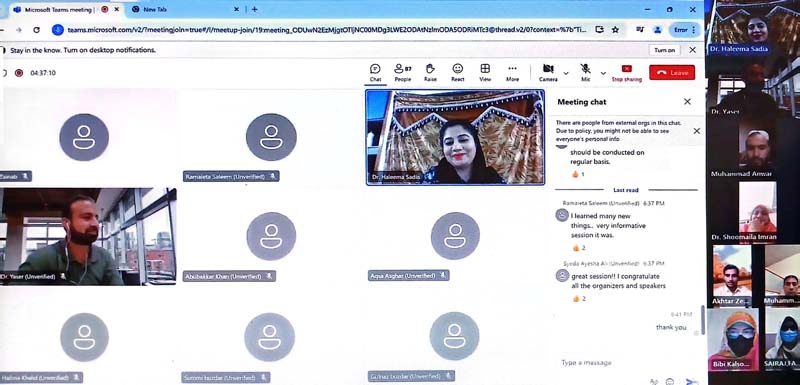Bookmark this page with the star
Viewport: 800px width, 385px height.
(615, 30)
